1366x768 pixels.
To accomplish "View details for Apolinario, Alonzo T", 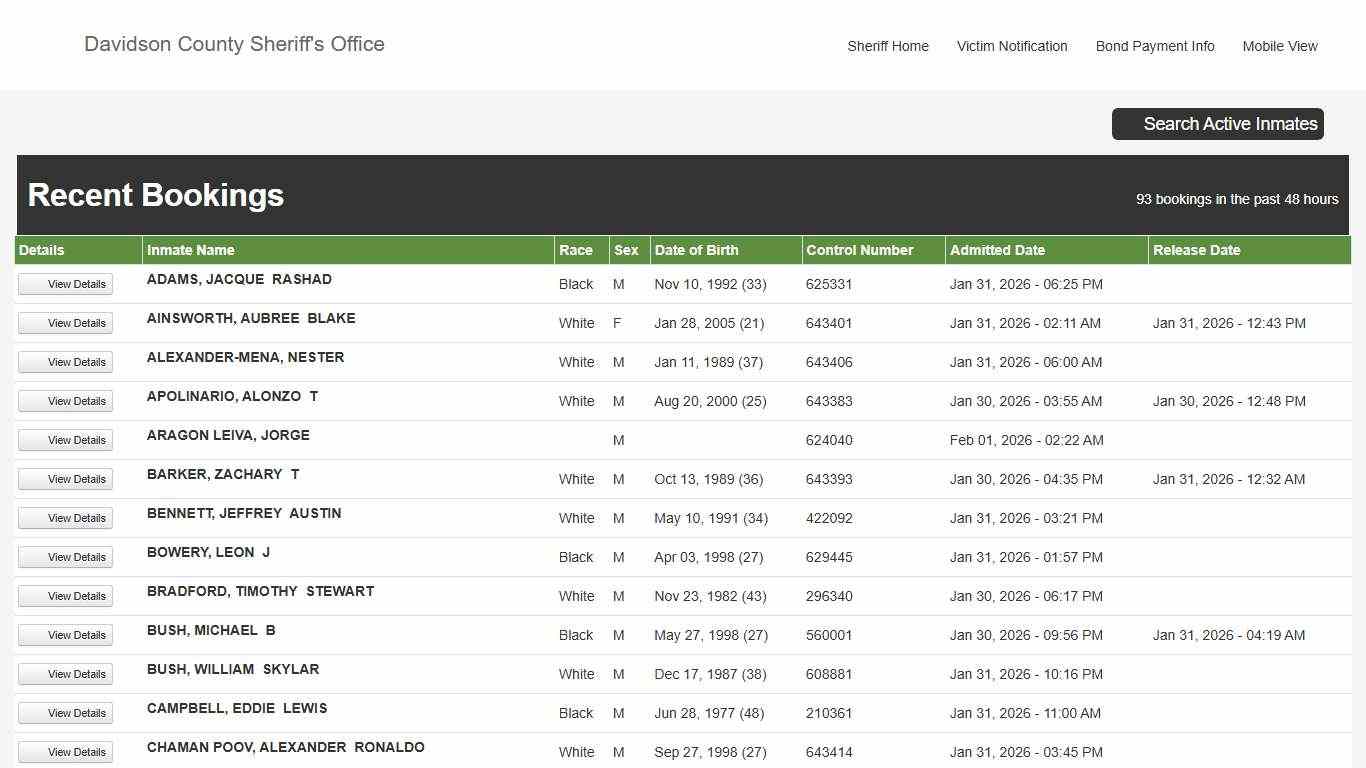I will point(66,401).
